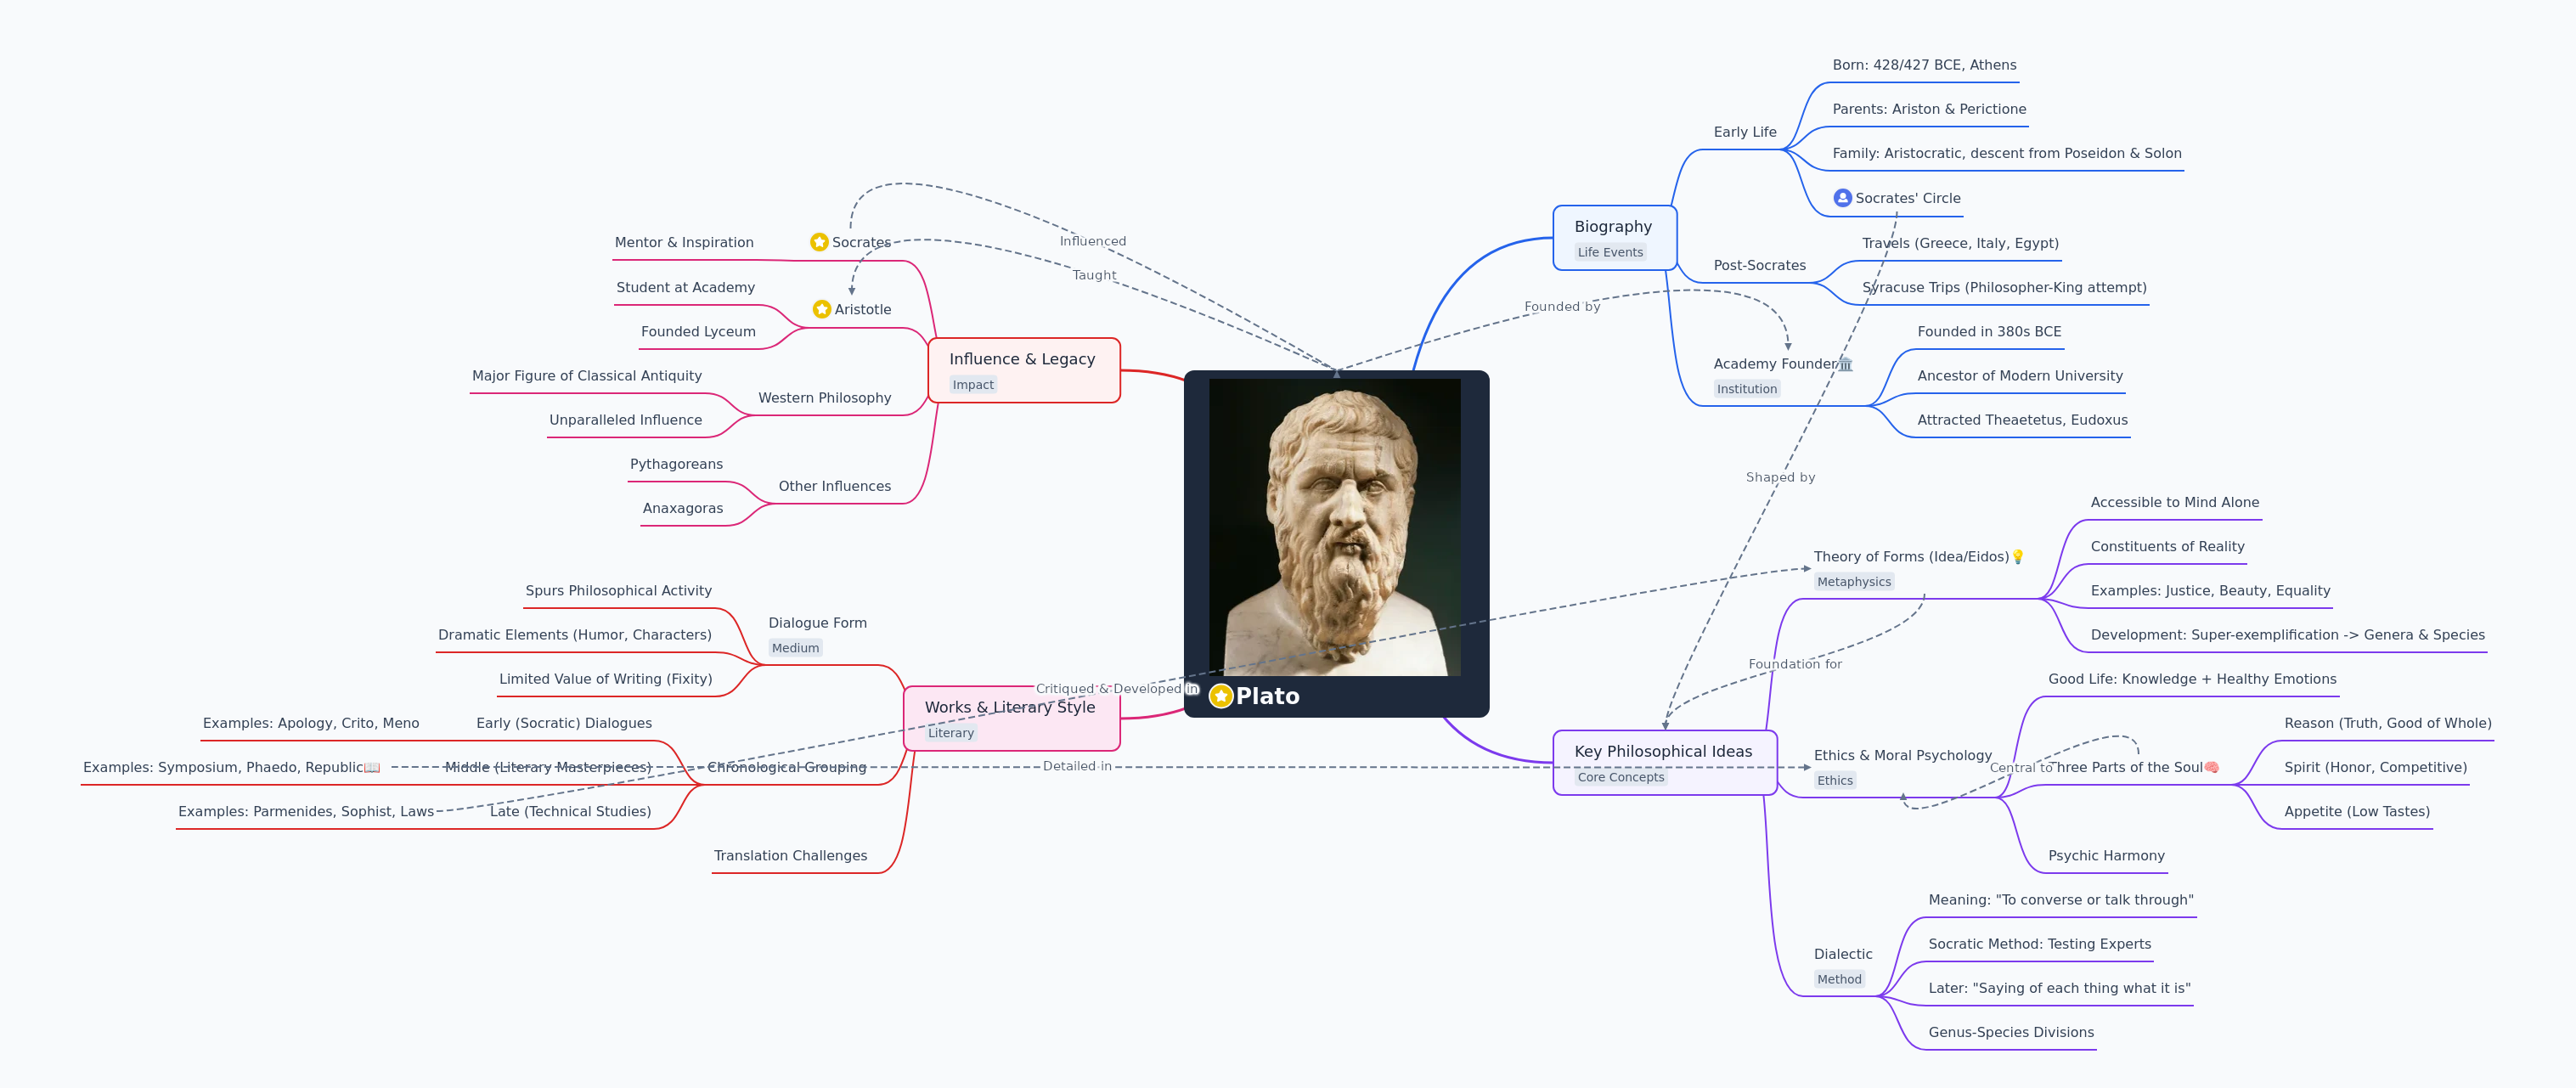This screenshot has height=1088, width=2576.
Task: Click the person icon next to Socrates' Circle
Action: 1842,198
